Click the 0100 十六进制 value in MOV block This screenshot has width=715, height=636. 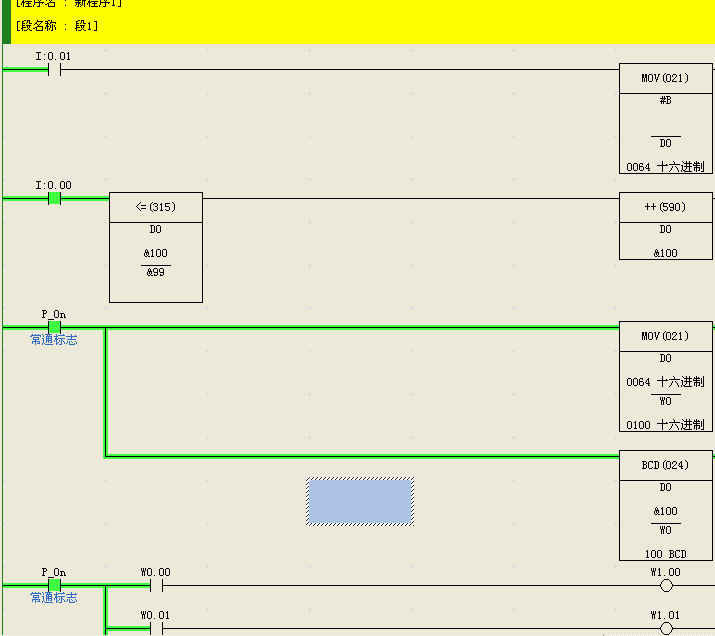coord(665,424)
